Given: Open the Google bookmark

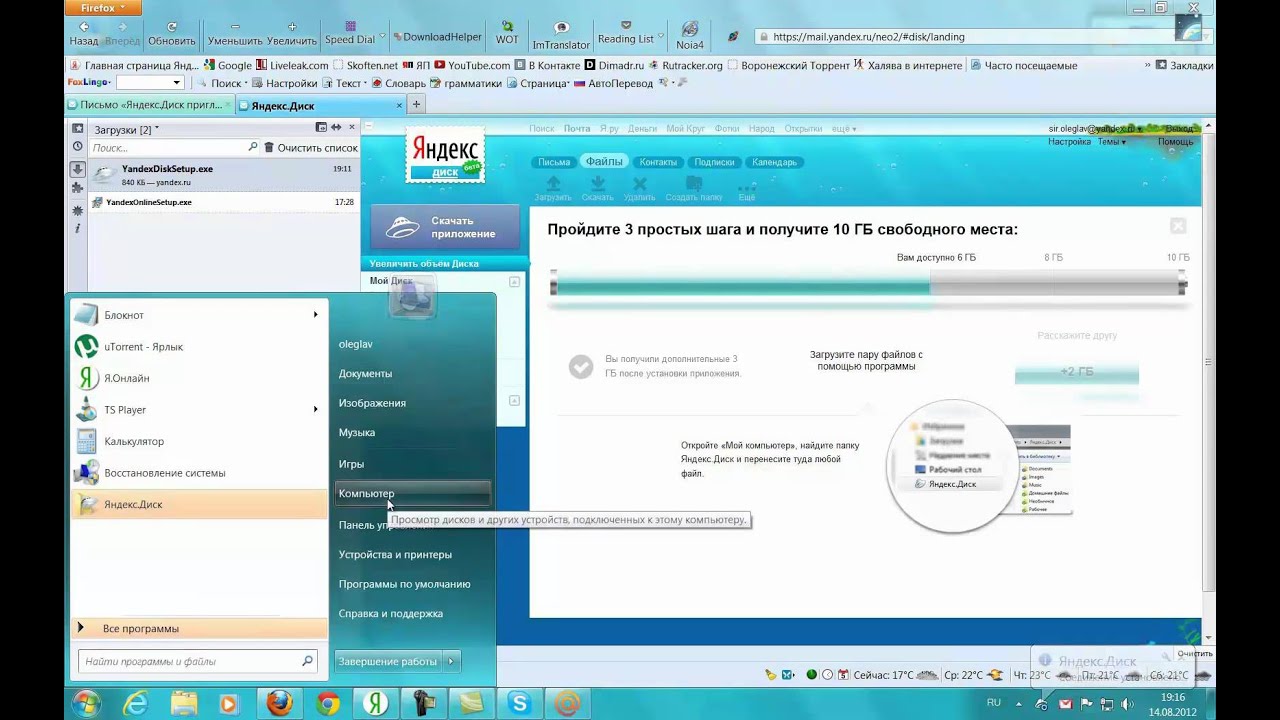Looking at the screenshot, I should tap(228, 65).
